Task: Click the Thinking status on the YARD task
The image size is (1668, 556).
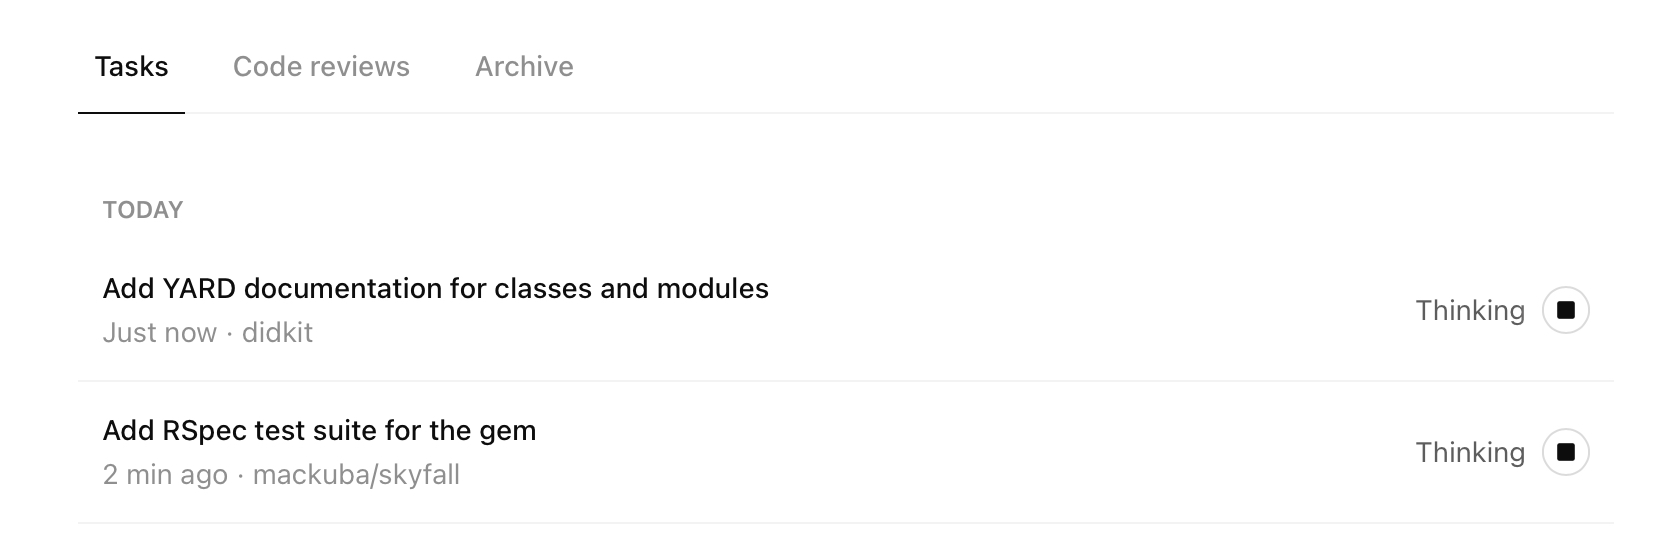Action: 1470,310
